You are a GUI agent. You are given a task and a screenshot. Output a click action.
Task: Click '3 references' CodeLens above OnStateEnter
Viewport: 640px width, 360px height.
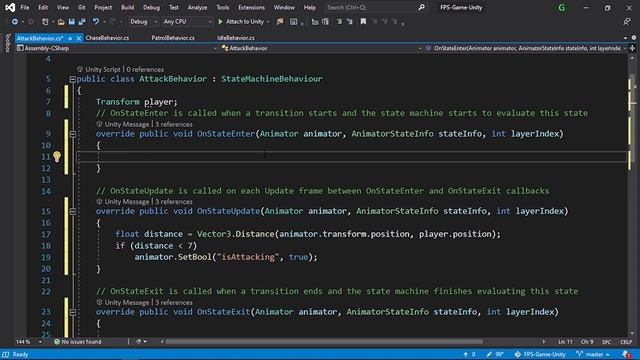pos(173,124)
